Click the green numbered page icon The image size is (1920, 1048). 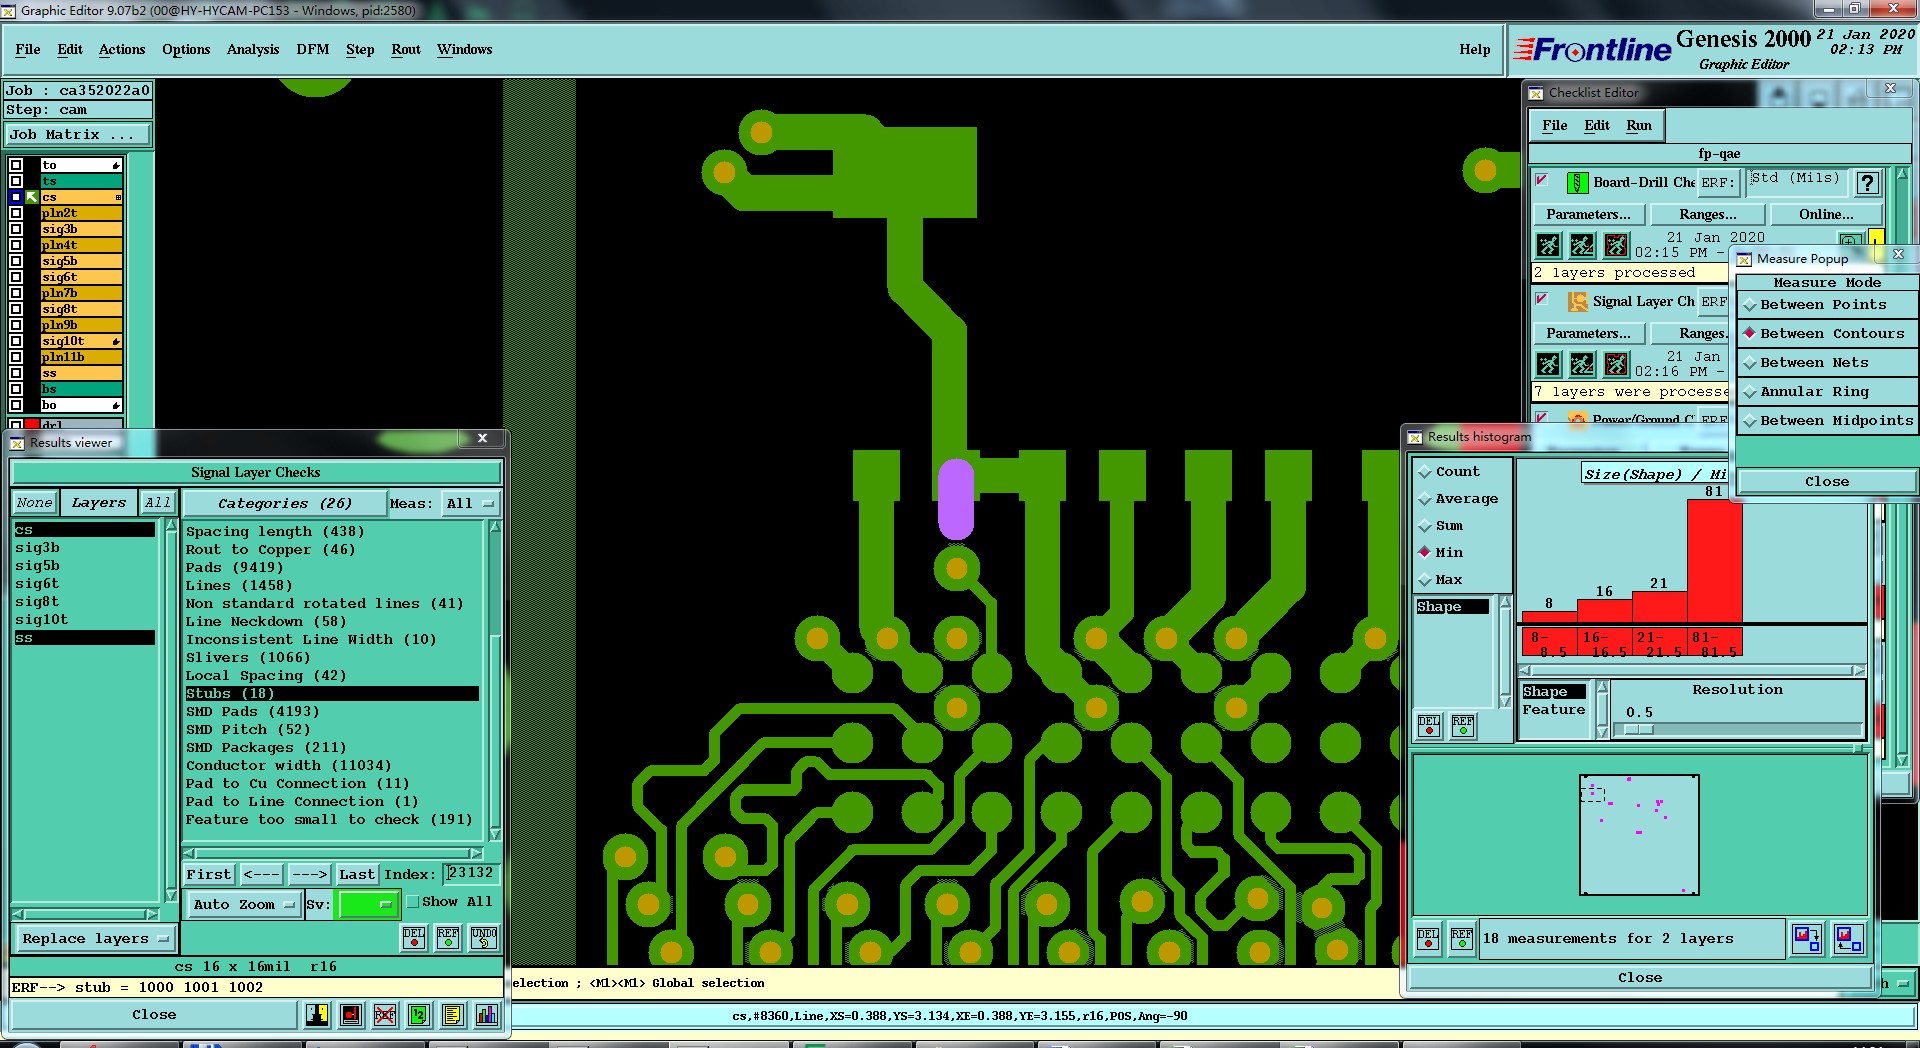pos(419,1015)
